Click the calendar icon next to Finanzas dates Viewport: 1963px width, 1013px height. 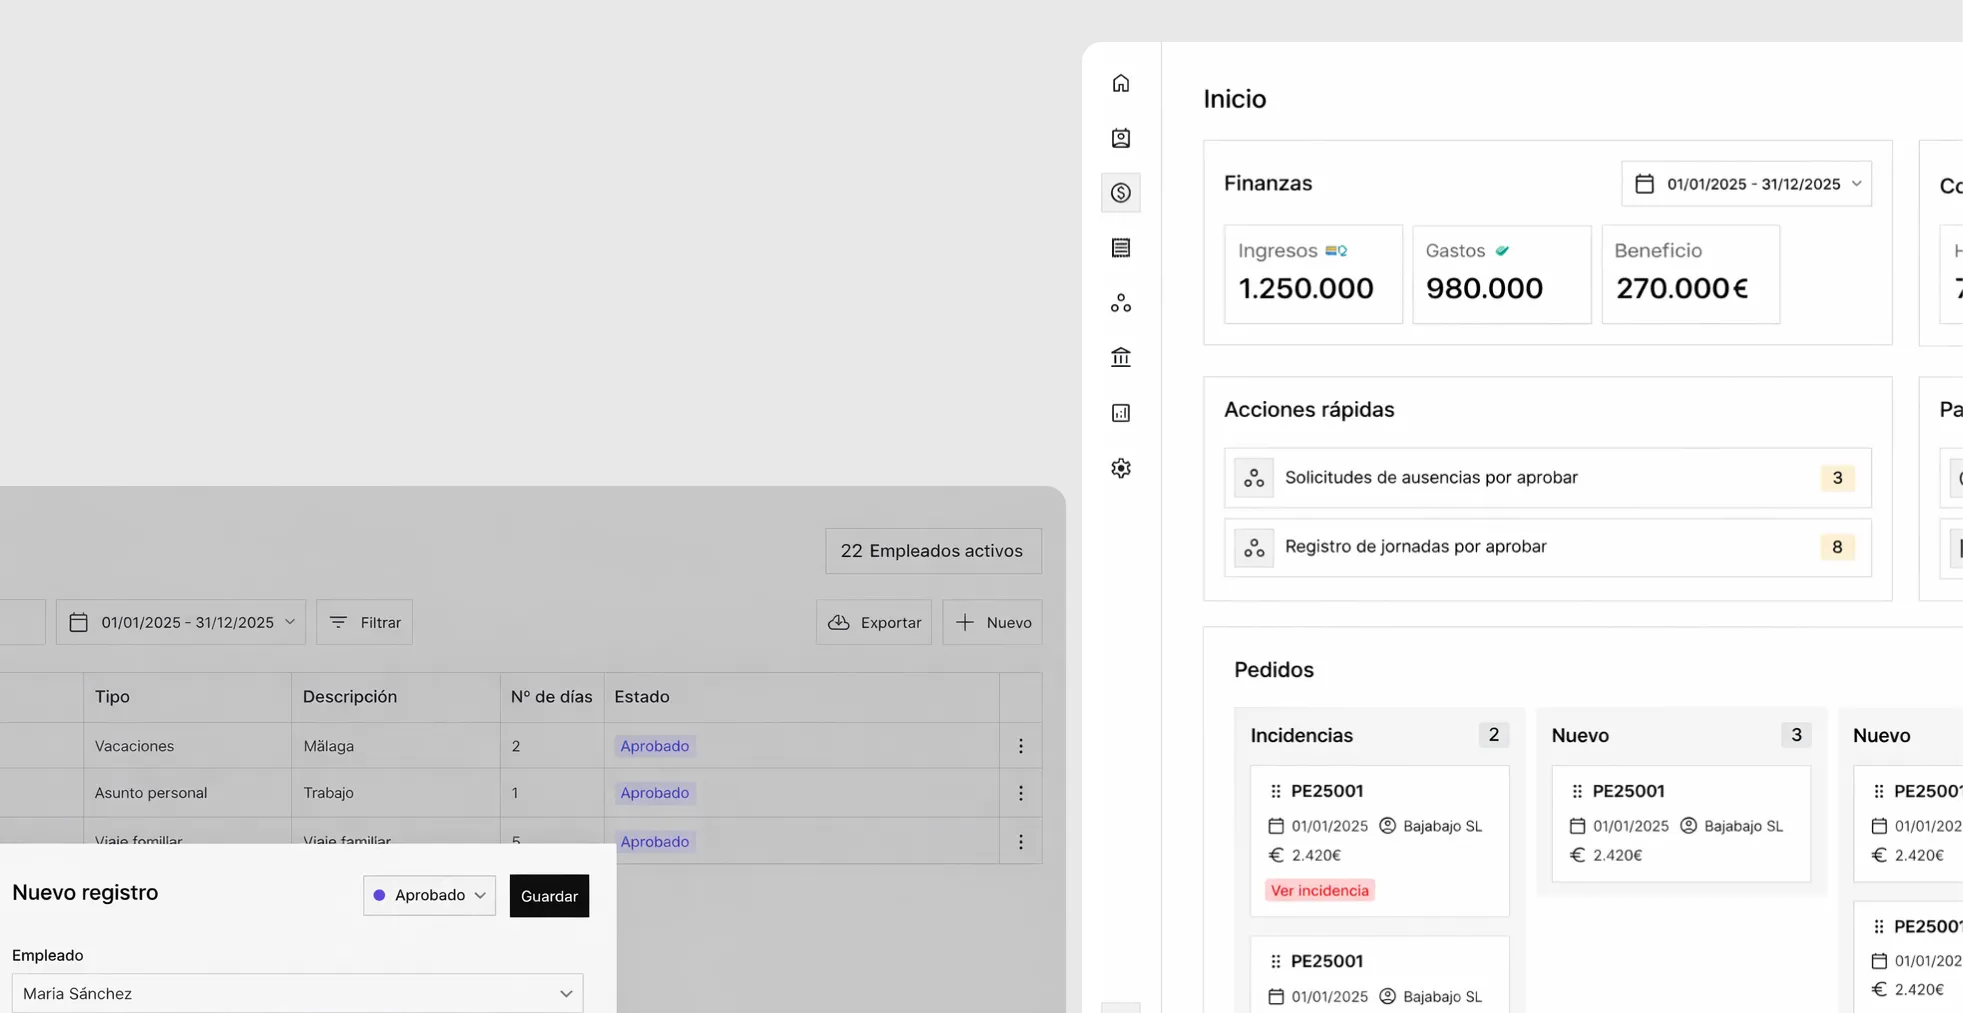point(1645,183)
